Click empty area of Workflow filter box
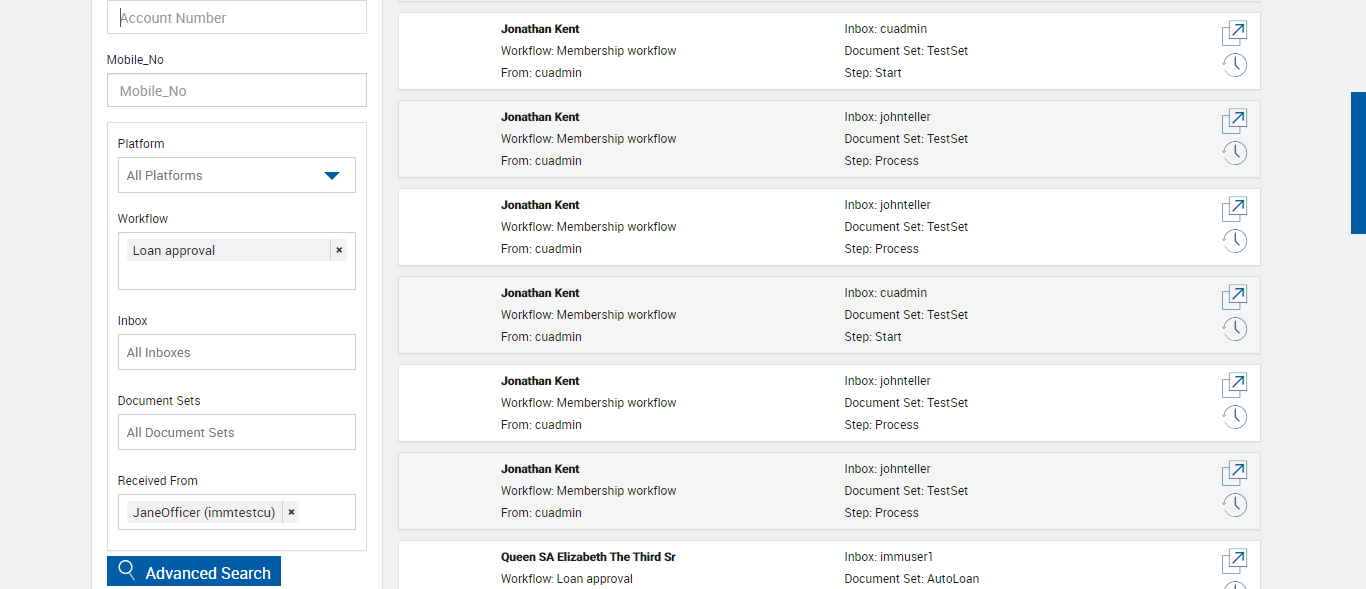The image size is (1366, 589). tap(236, 276)
